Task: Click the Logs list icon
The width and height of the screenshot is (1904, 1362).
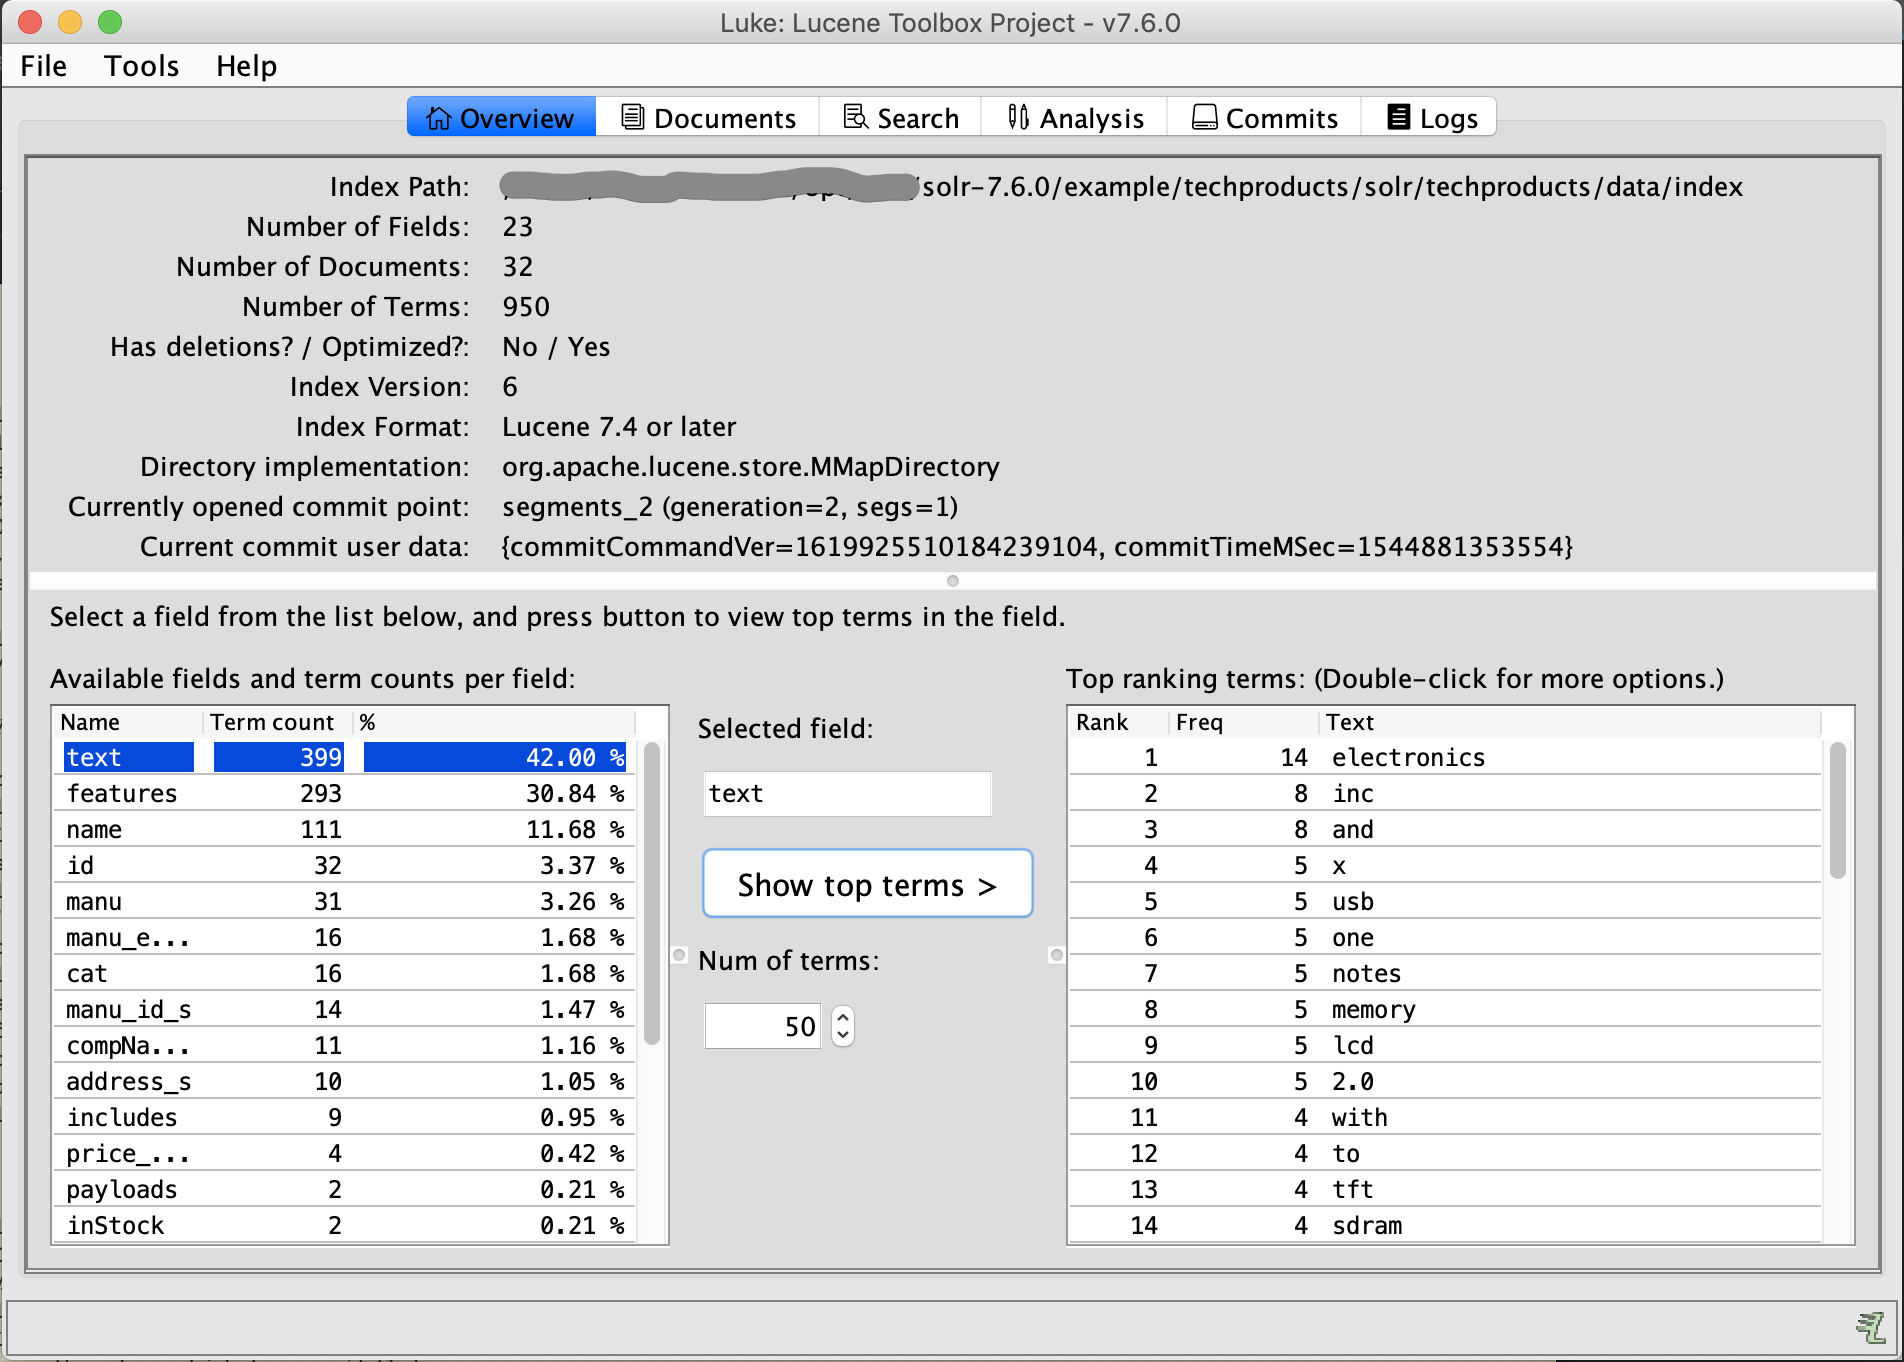Action: pos(1398,117)
